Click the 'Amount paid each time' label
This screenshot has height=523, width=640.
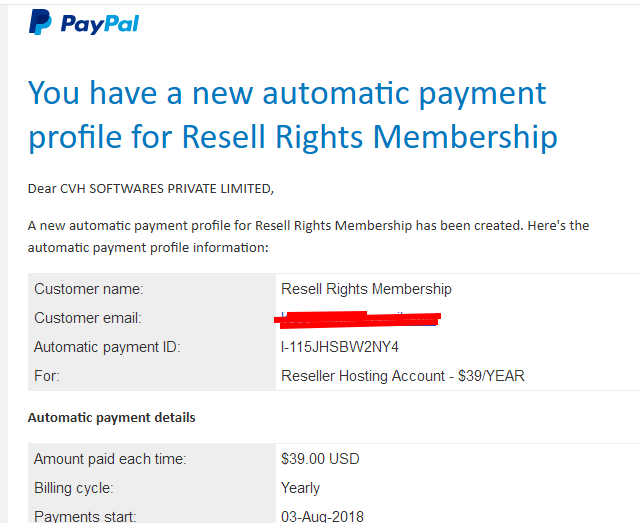110,459
